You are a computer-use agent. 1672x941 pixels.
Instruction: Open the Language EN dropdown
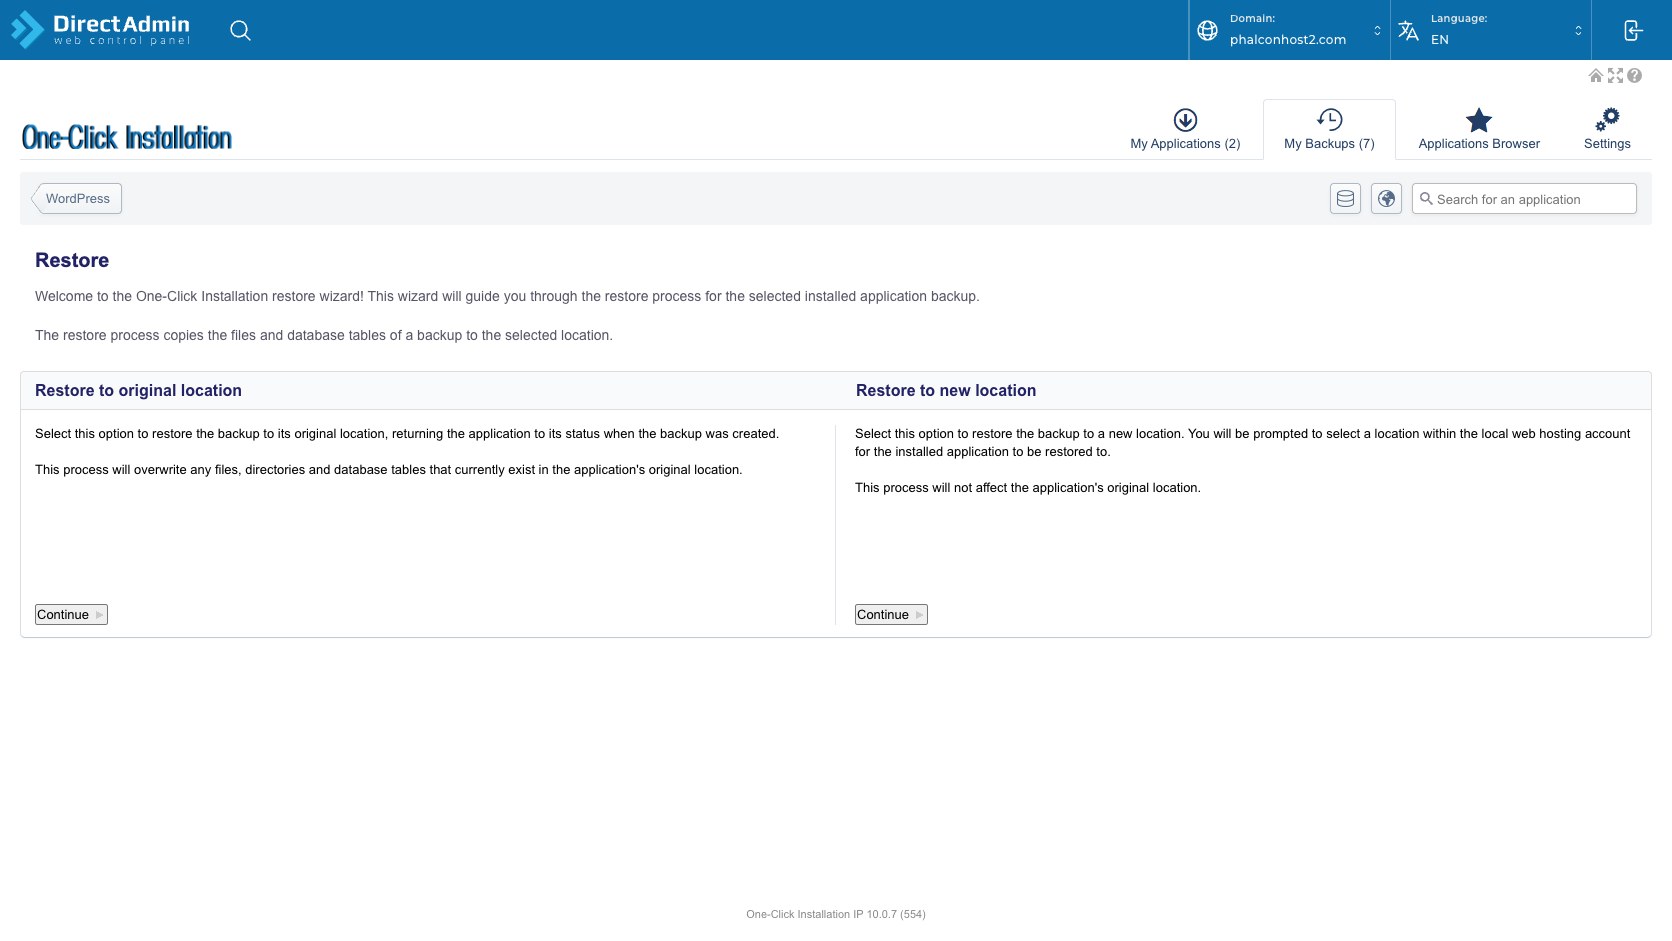tap(1491, 30)
